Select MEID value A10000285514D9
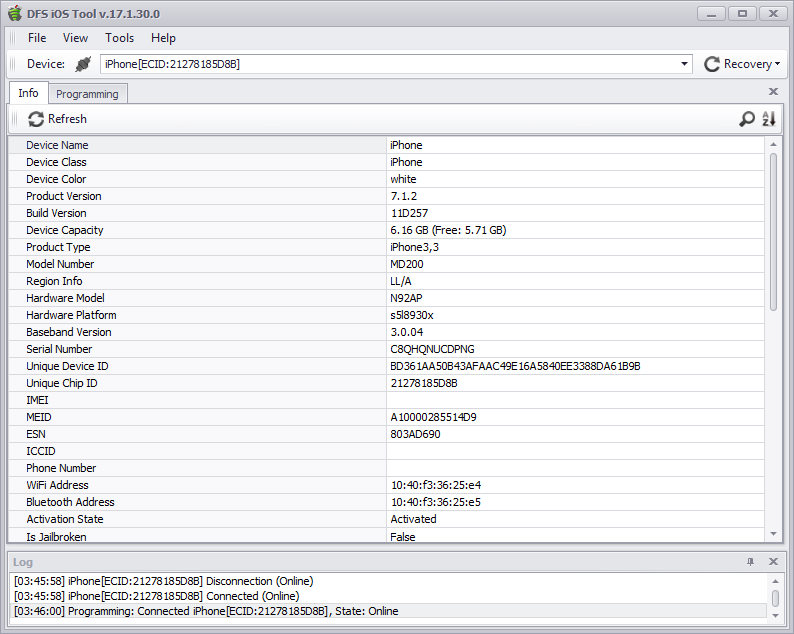Image resolution: width=794 pixels, height=634 pixels. click(433, 417)
